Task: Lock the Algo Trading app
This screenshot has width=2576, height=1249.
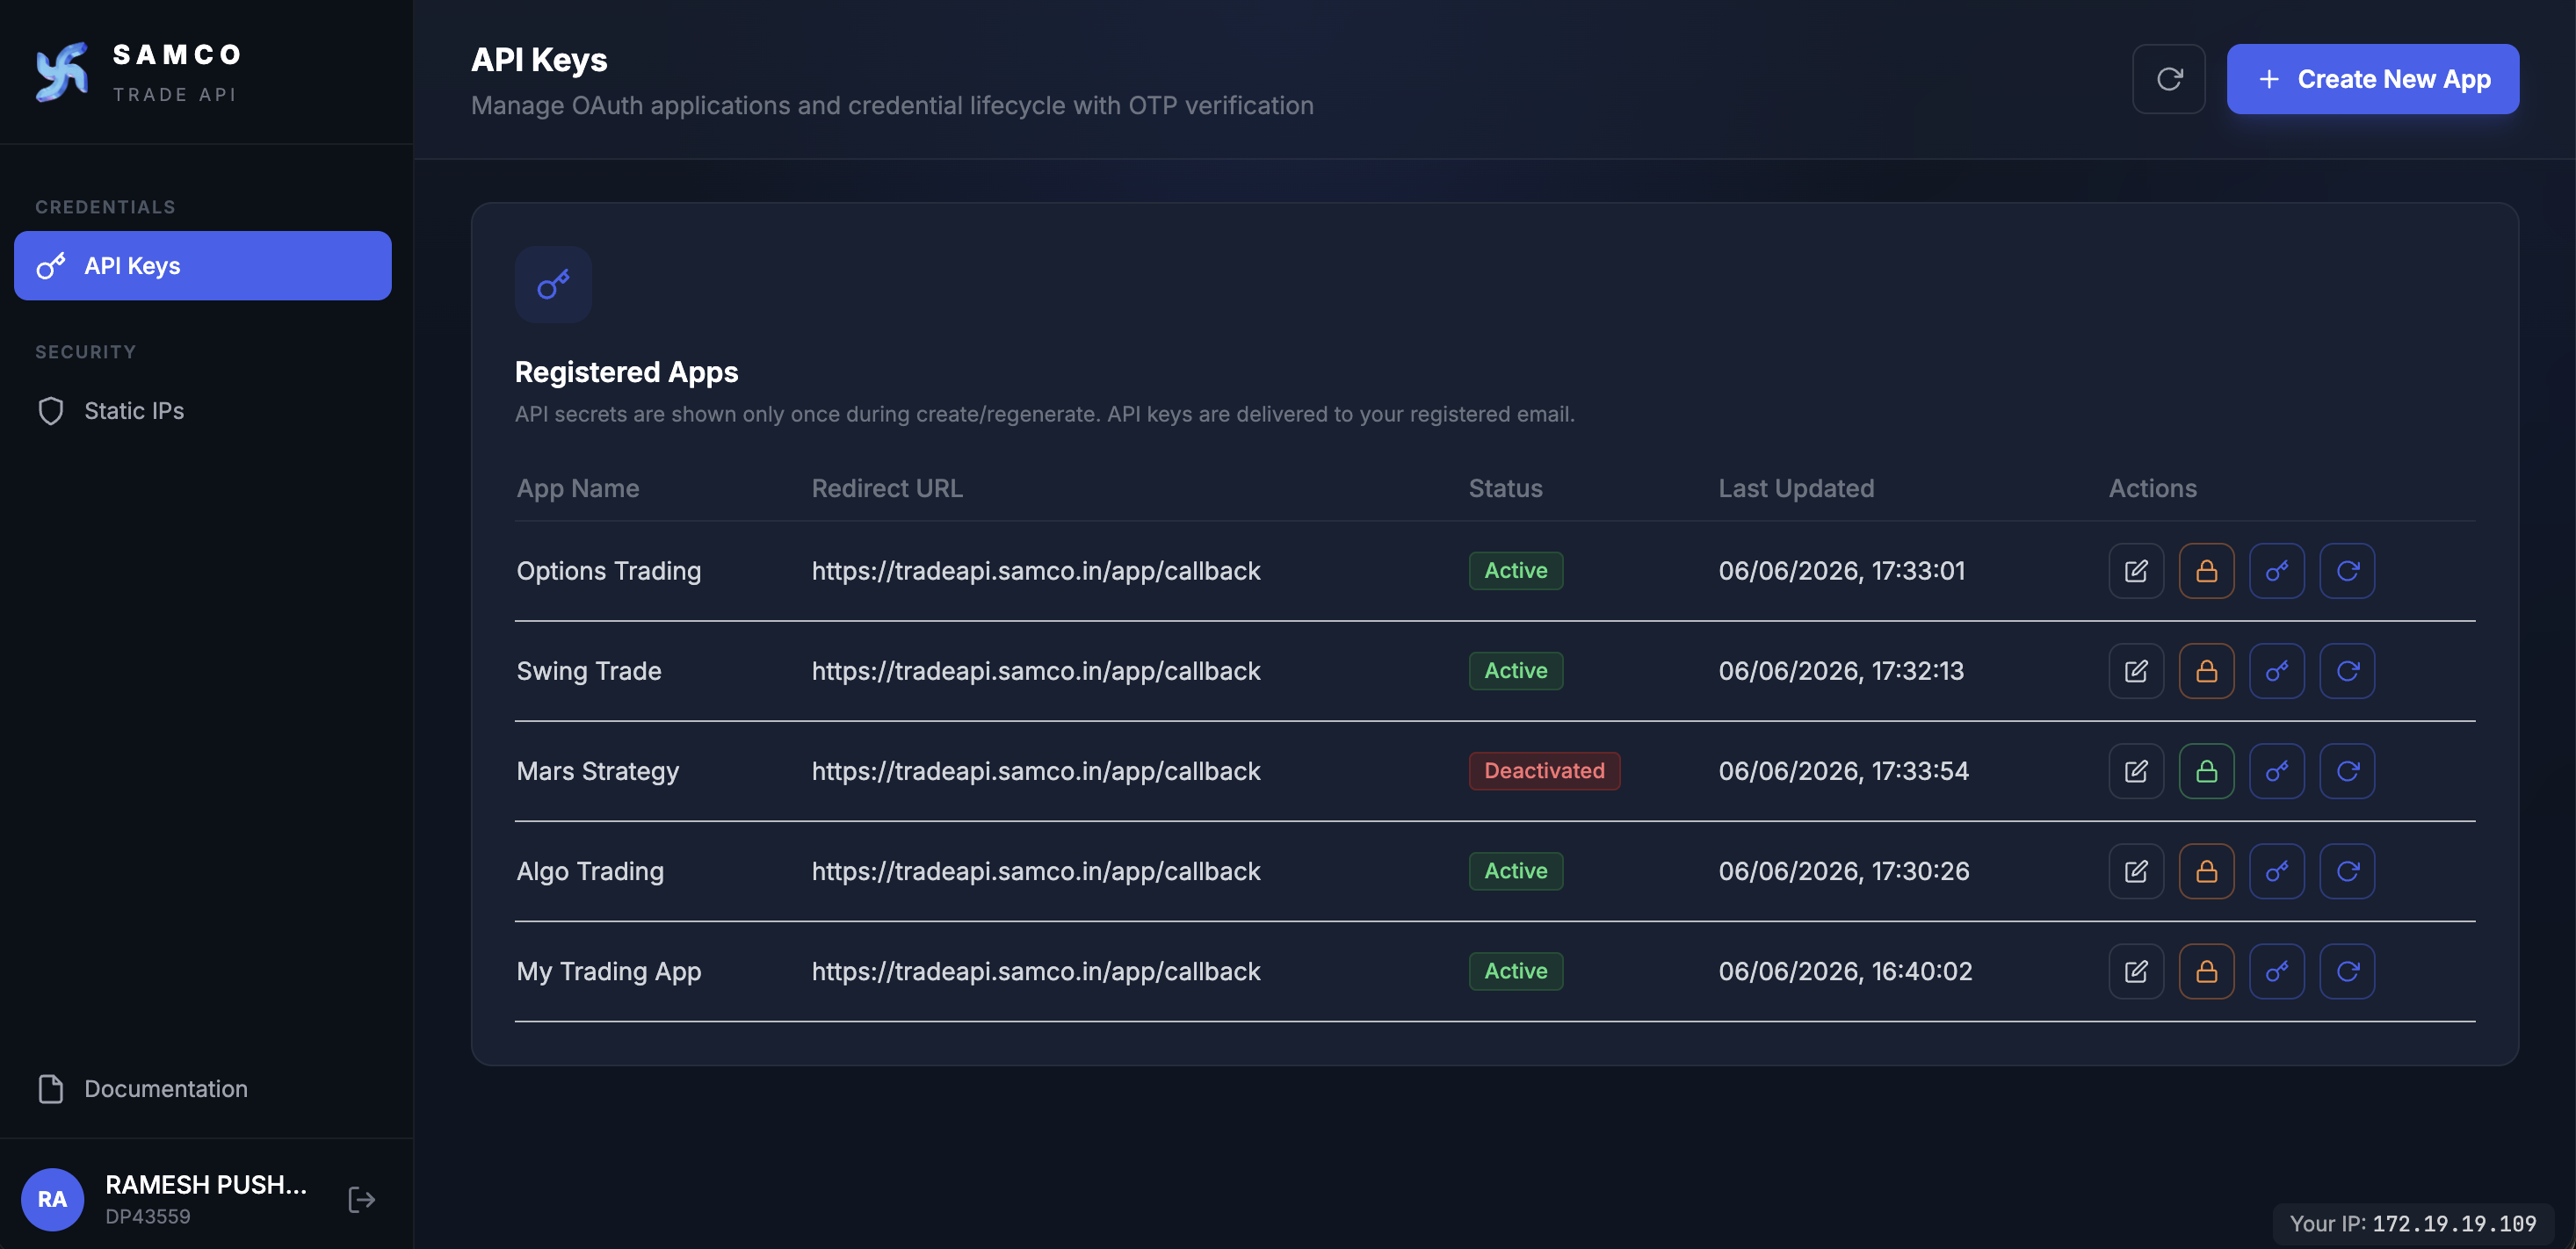Action: (x=2206, y=871)
